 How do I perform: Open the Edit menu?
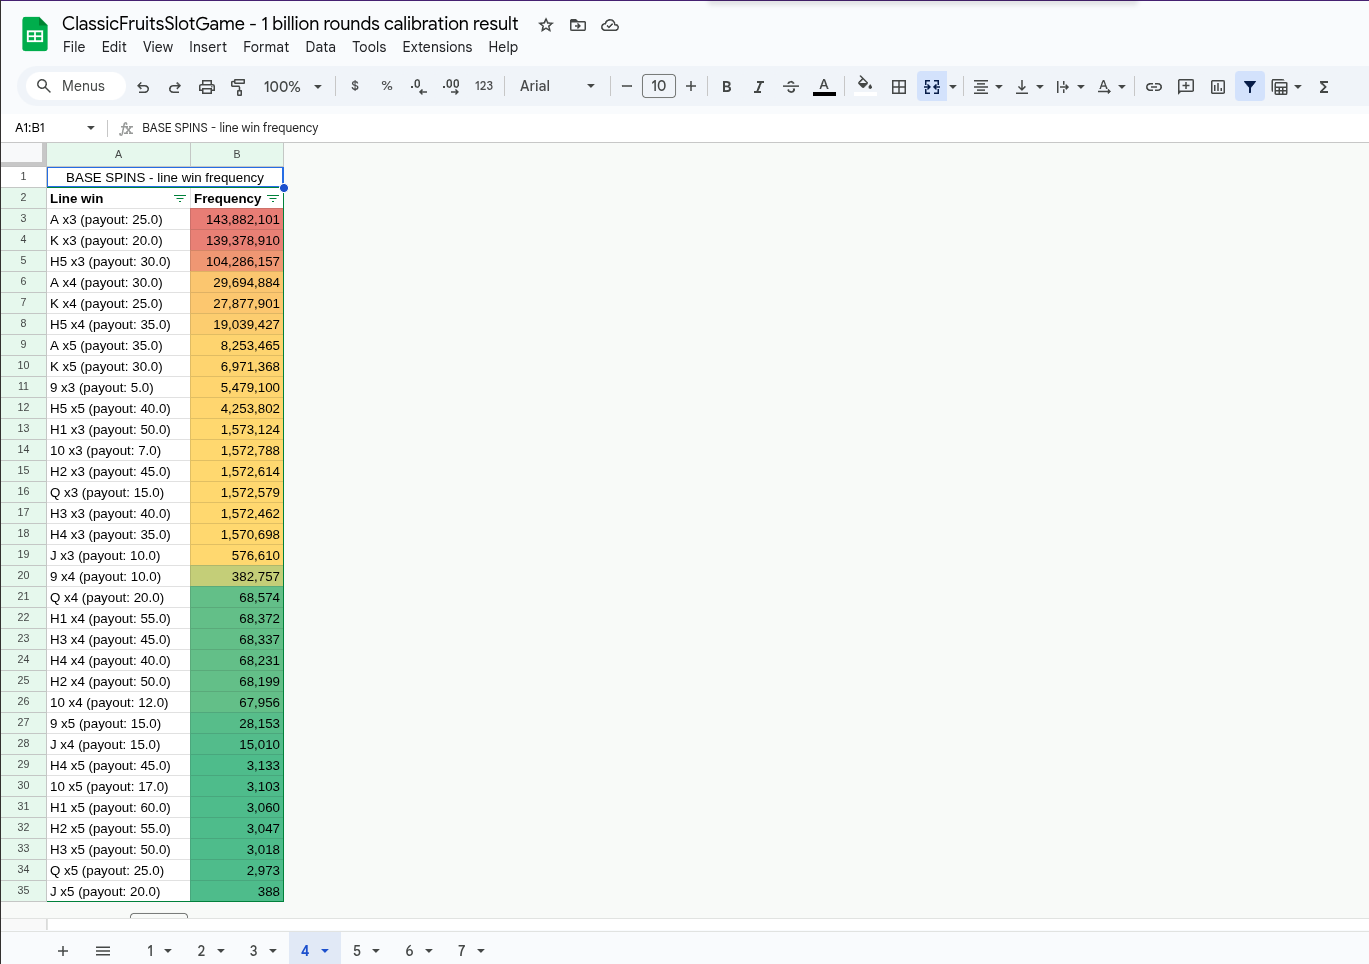[114, 47]
